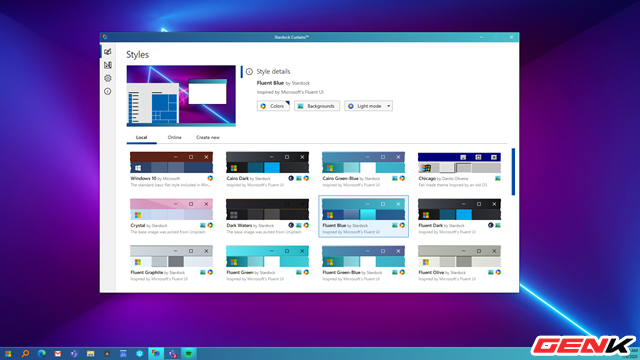Viewport: 640px width, 360px height.
Task: Click the dark mode icon on Dark Waters
Action: pos(291,225)
